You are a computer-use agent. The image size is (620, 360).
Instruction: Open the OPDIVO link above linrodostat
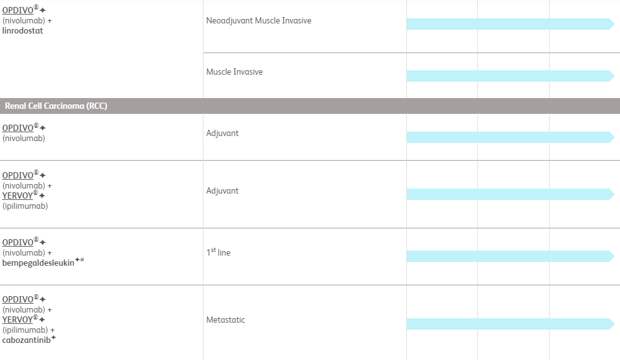18,10
